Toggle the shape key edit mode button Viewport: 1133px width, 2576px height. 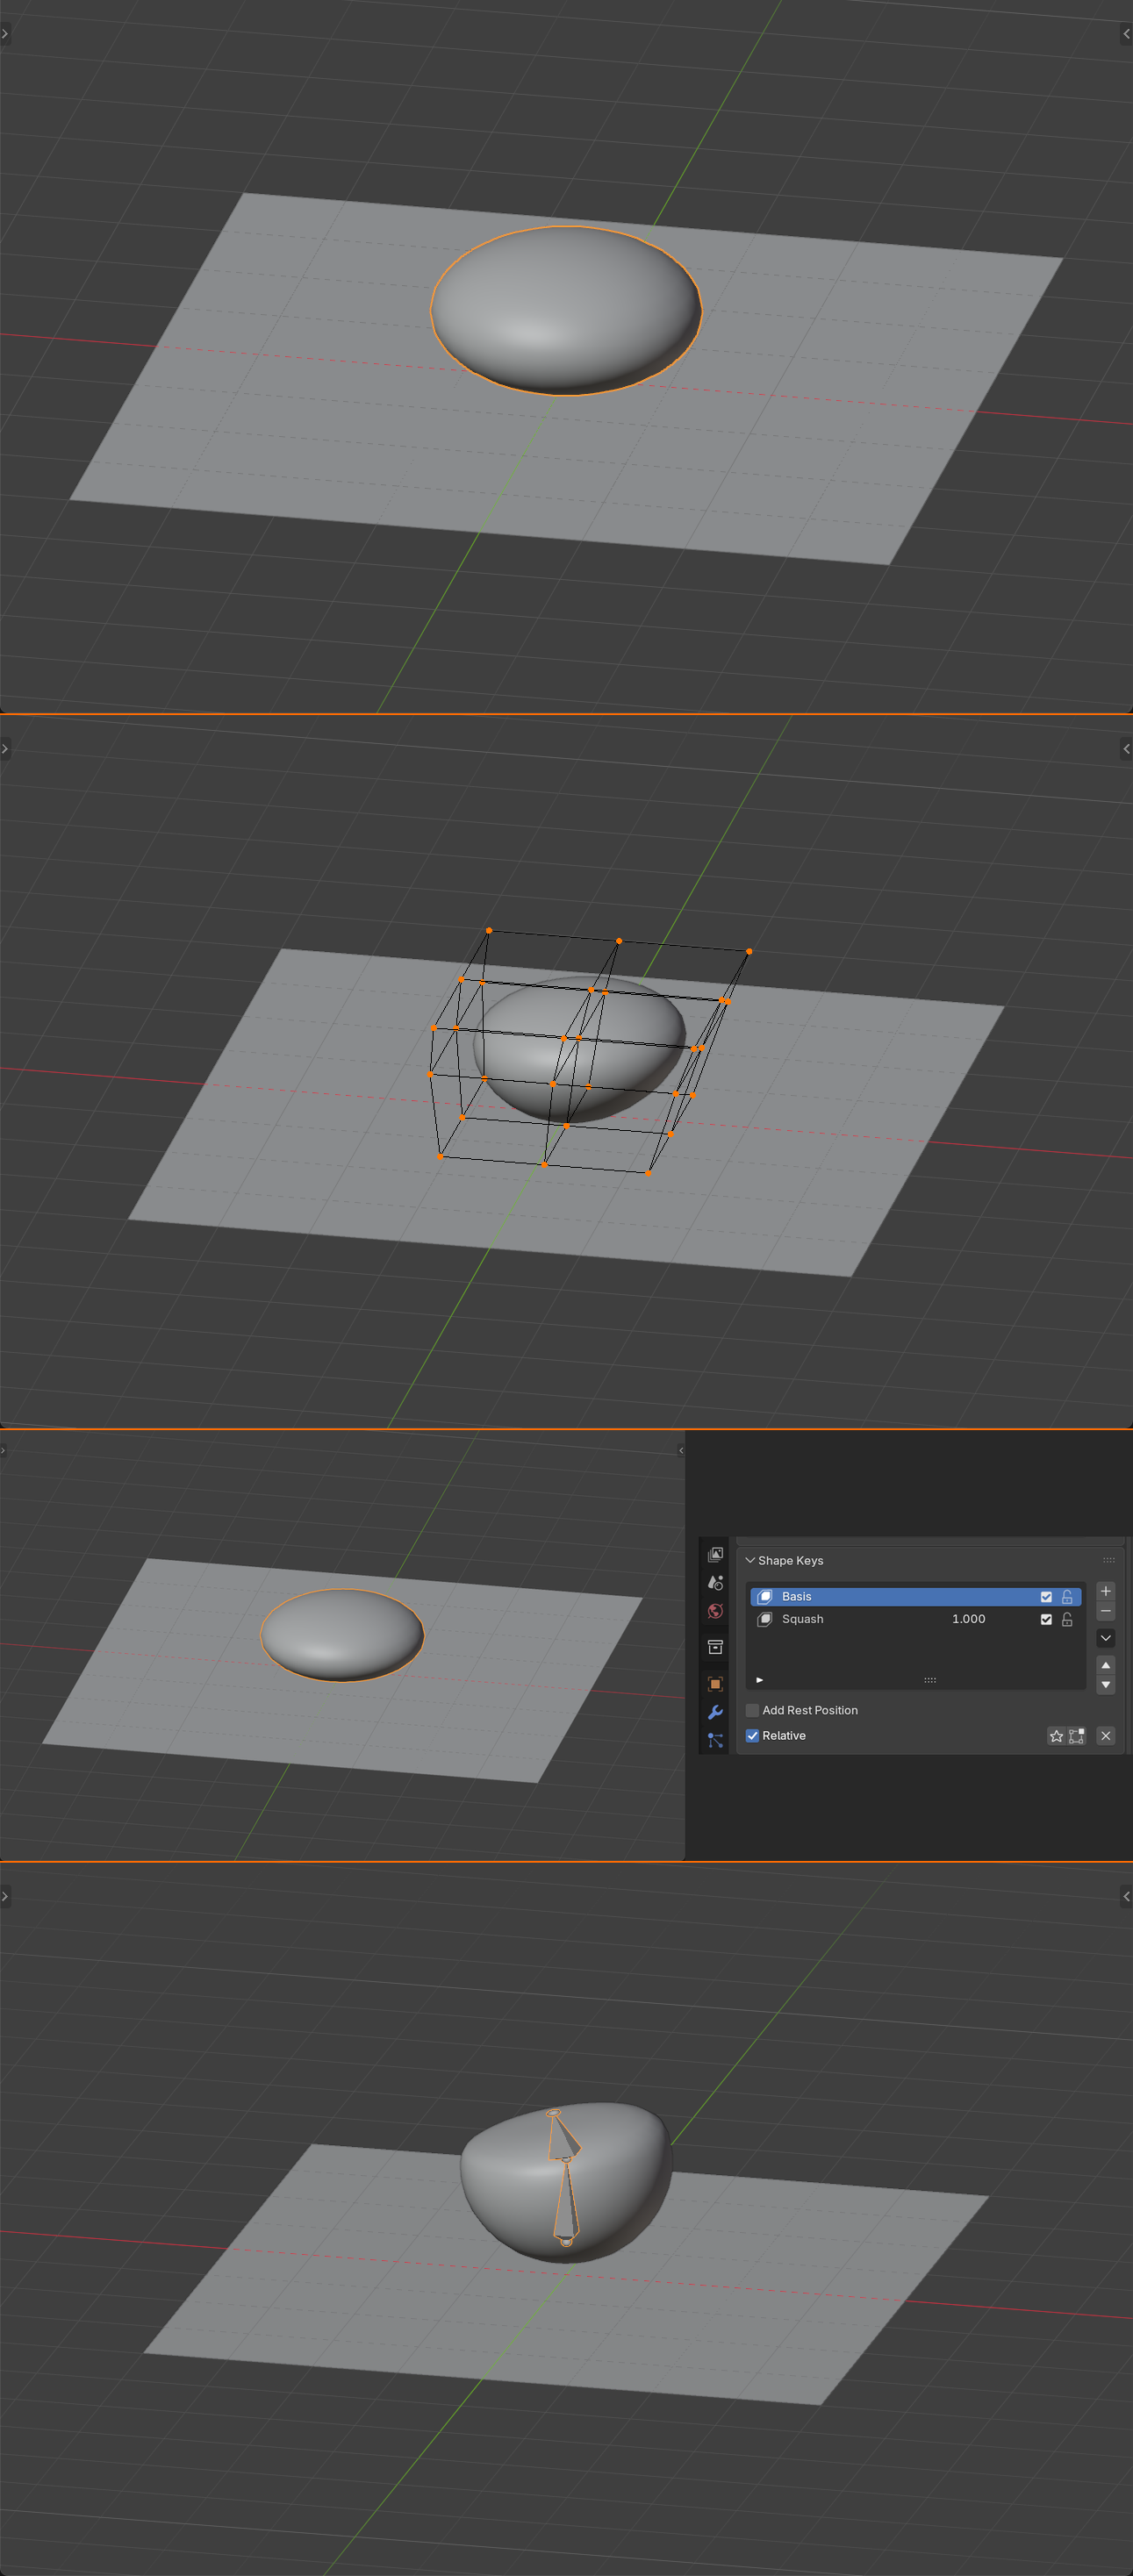click(x=1076, y=1736)
